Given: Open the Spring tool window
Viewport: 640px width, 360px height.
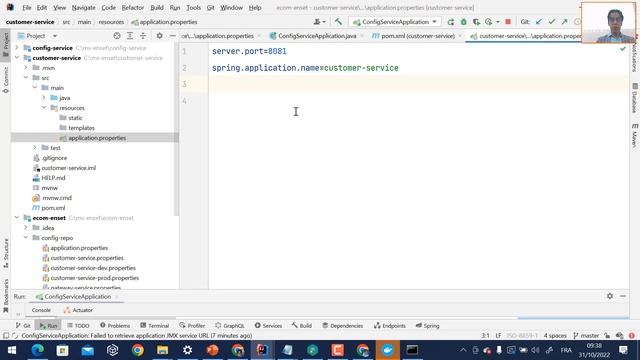Looking at the screenshot, I should point(427,326).
